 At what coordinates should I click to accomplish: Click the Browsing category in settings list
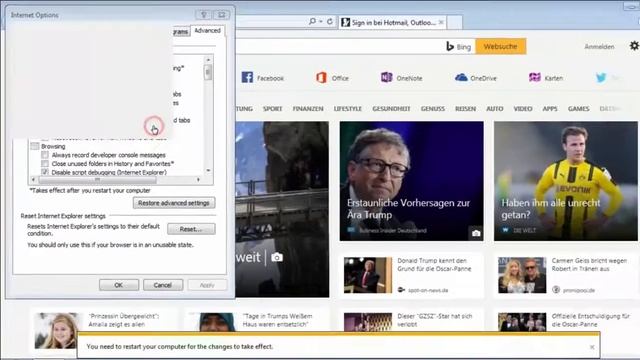(x=53, y=146)
